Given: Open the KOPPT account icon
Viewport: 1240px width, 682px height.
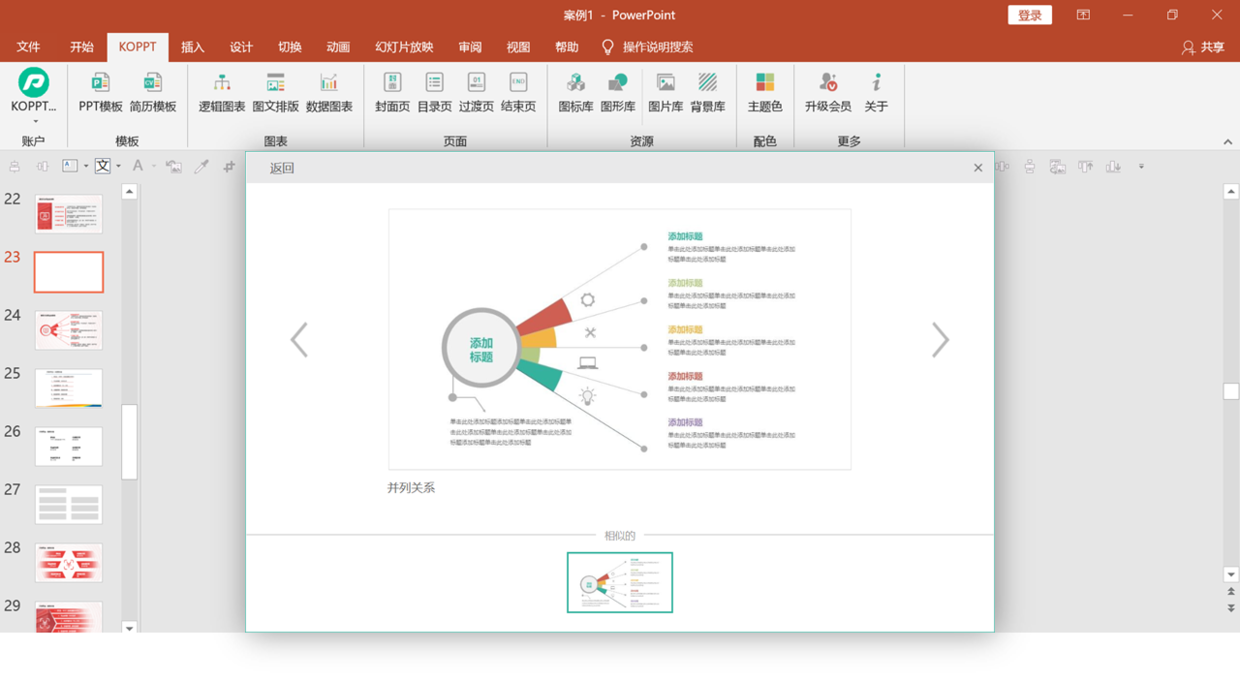Looking at the screenshot, I should point(33,82).
